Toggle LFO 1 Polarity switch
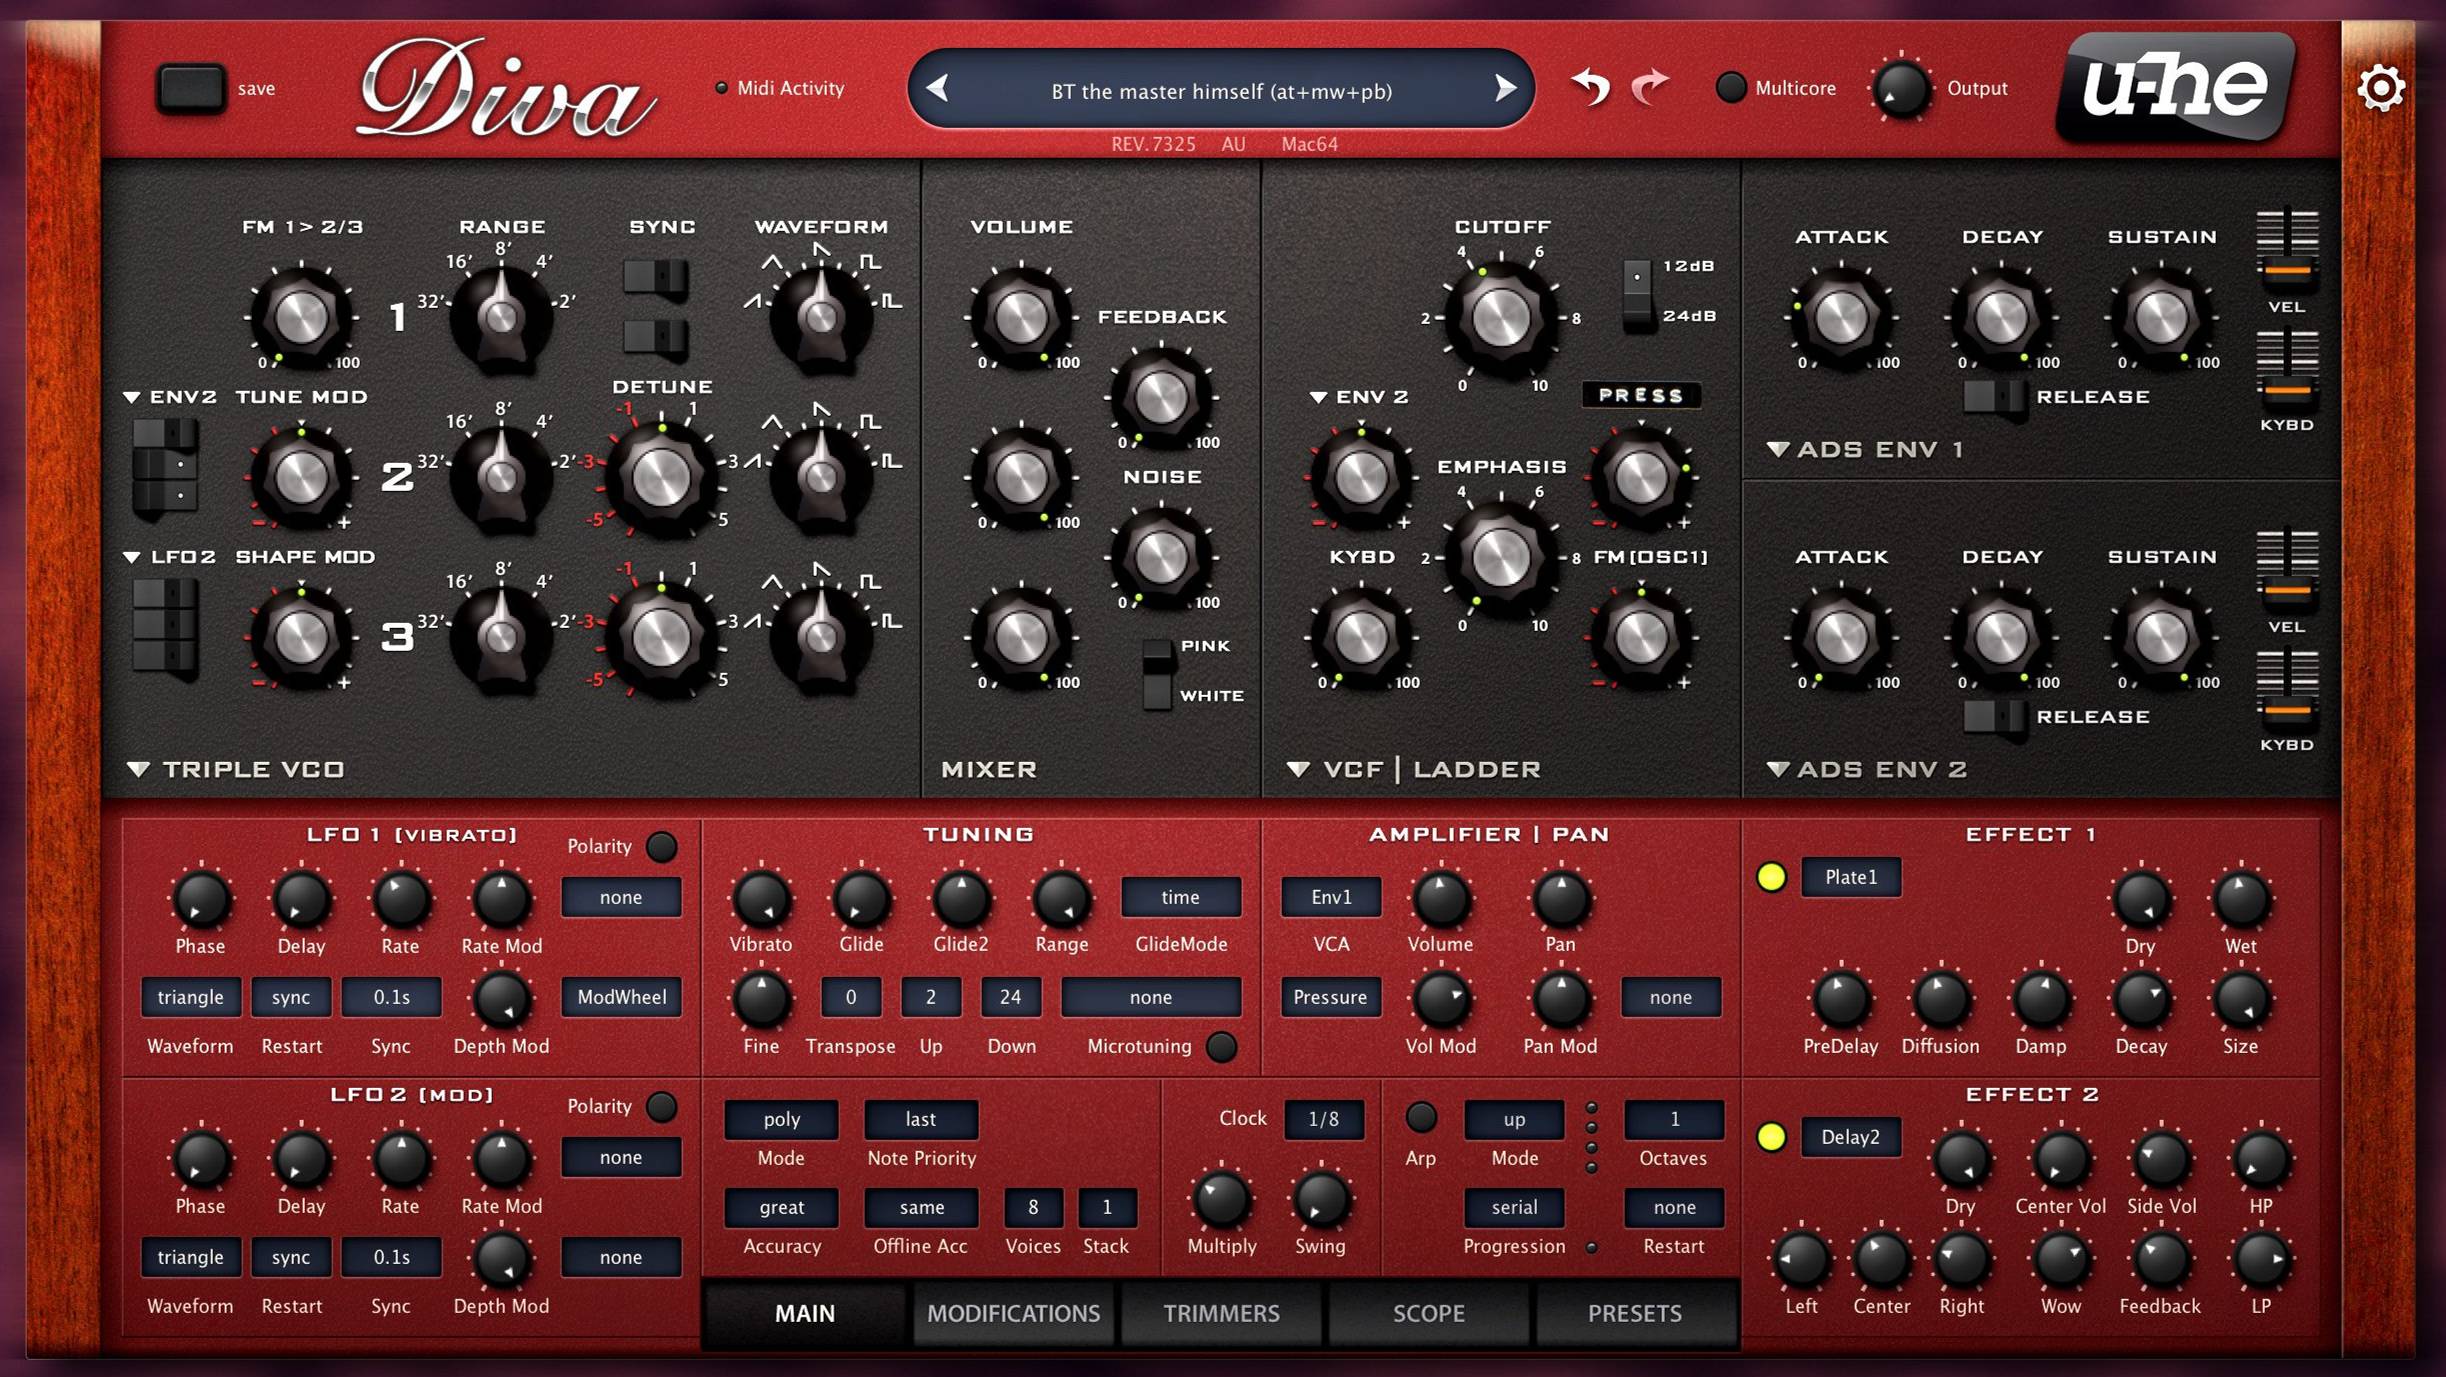Viewport: 2446px width, 1377px height. coord(661,846)
